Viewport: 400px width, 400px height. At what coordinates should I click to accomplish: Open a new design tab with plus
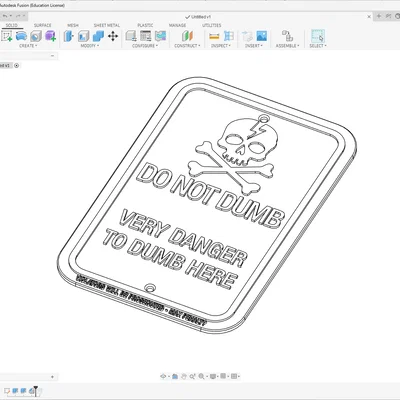coord(379,16)
